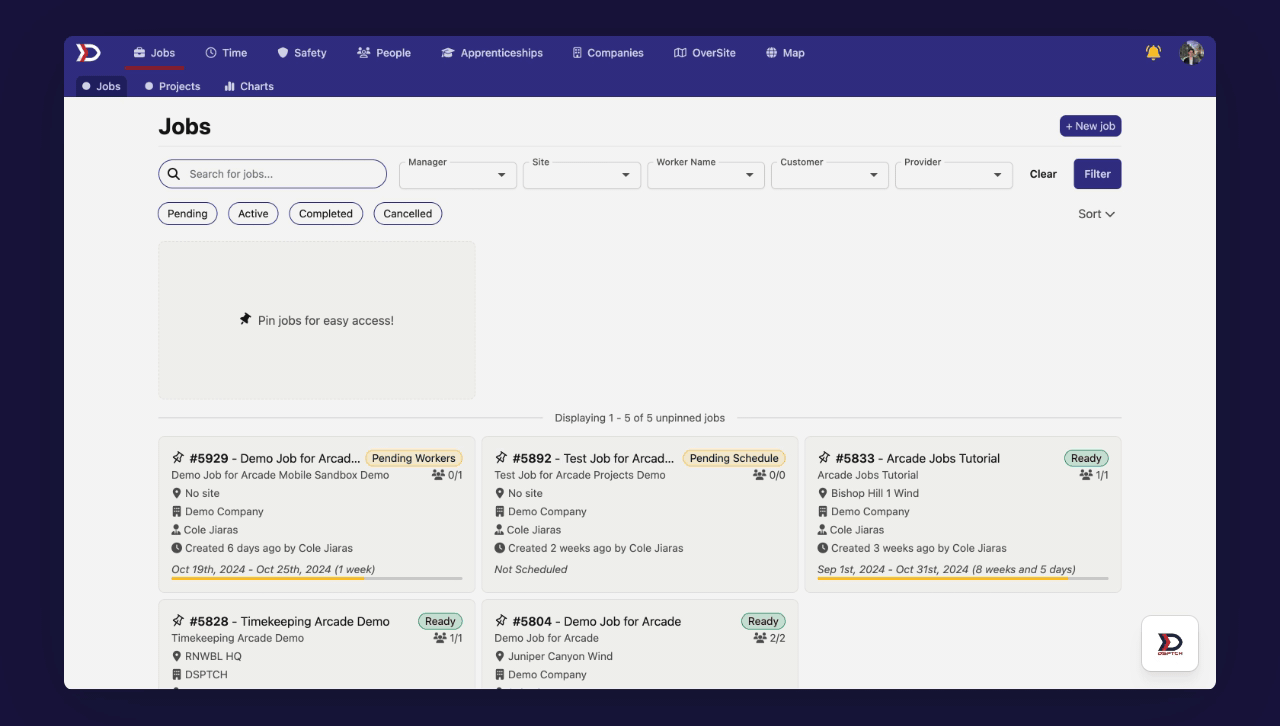Click Ready badge on job #5833
Screen dimensions: 1280x726
[1086, 458]
